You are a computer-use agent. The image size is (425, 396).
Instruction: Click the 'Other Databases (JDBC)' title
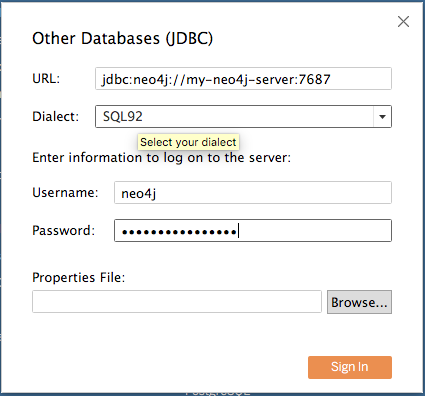122,38
